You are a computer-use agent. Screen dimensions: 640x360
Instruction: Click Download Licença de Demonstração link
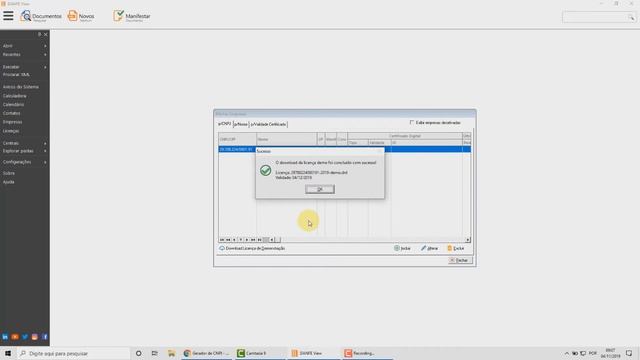tap(252, 248)
